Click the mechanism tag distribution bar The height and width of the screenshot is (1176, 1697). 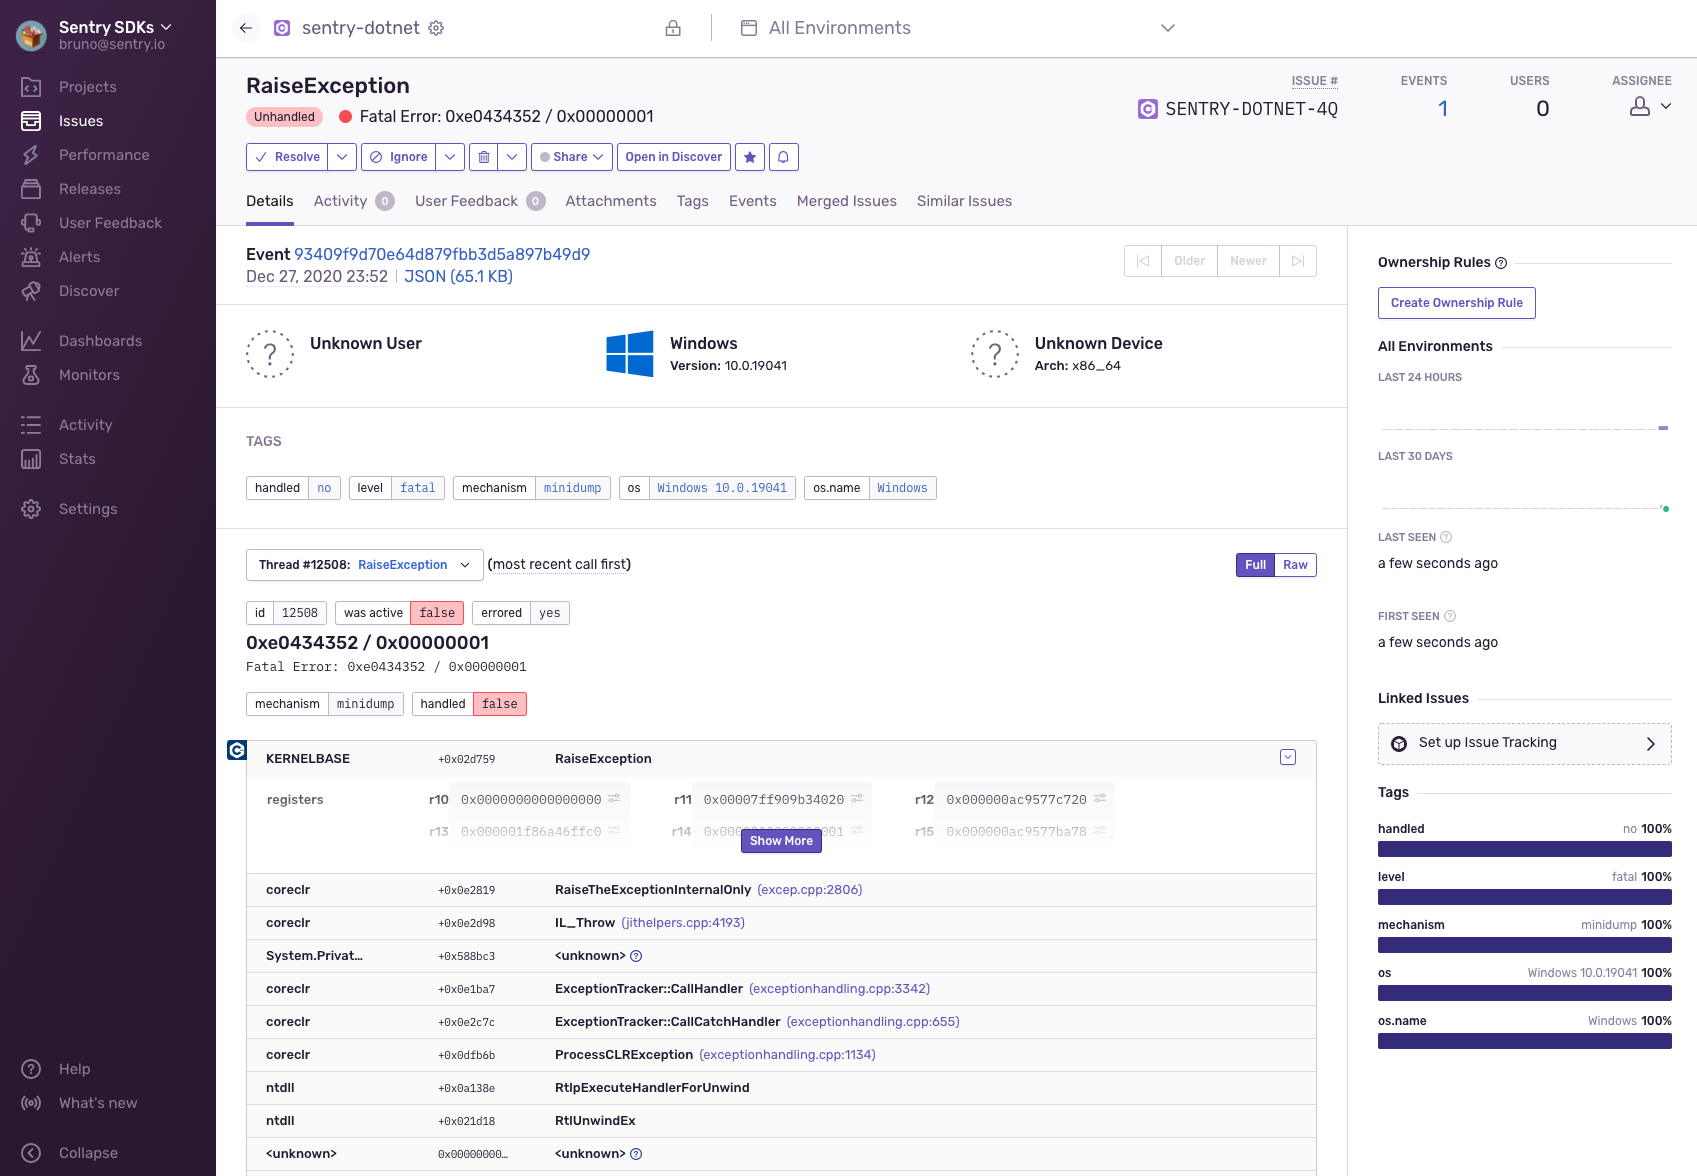(x=1524, y=945)
